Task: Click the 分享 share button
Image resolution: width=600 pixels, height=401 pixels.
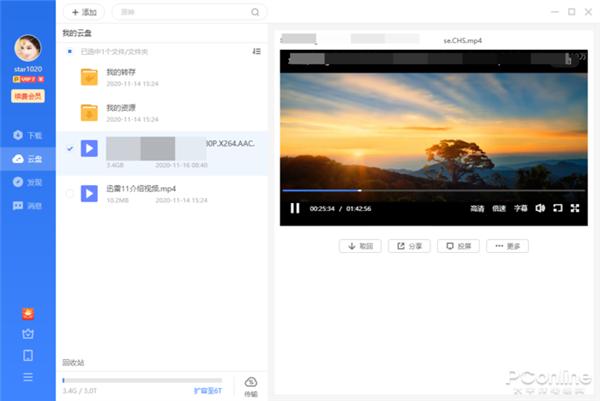Action: [x=409, y=246]
